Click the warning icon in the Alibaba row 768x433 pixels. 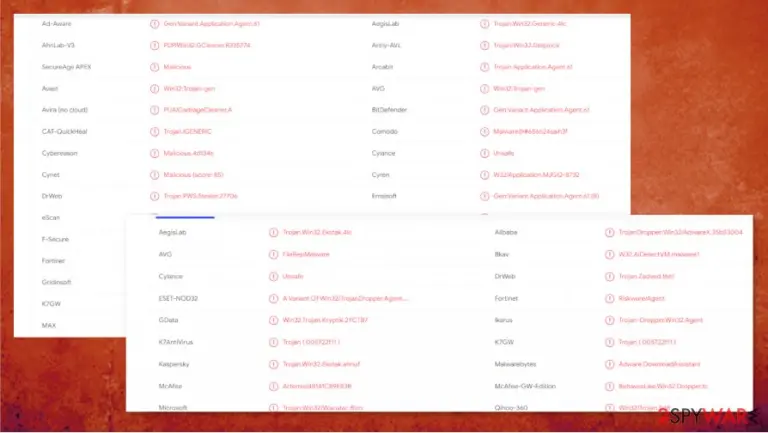pos(609,233)
